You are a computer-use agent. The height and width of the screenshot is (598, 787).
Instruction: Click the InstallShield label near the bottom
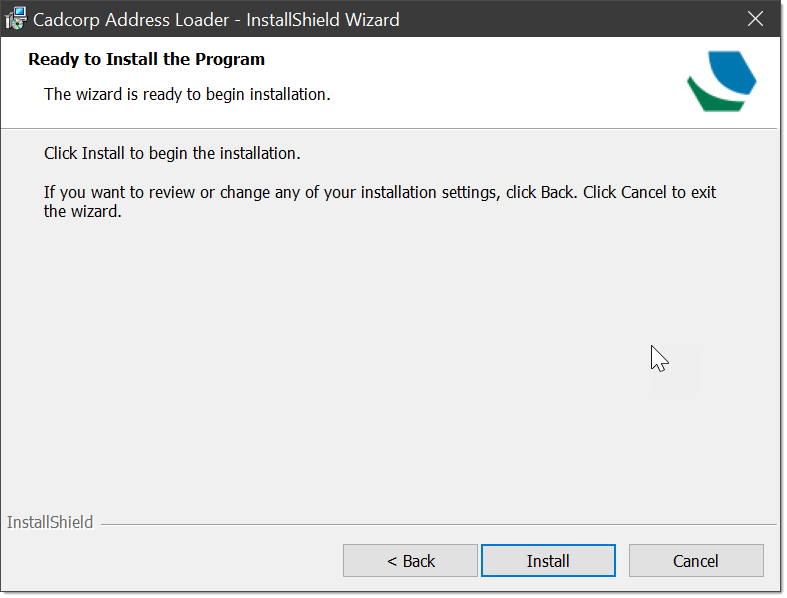click(50, 522)
